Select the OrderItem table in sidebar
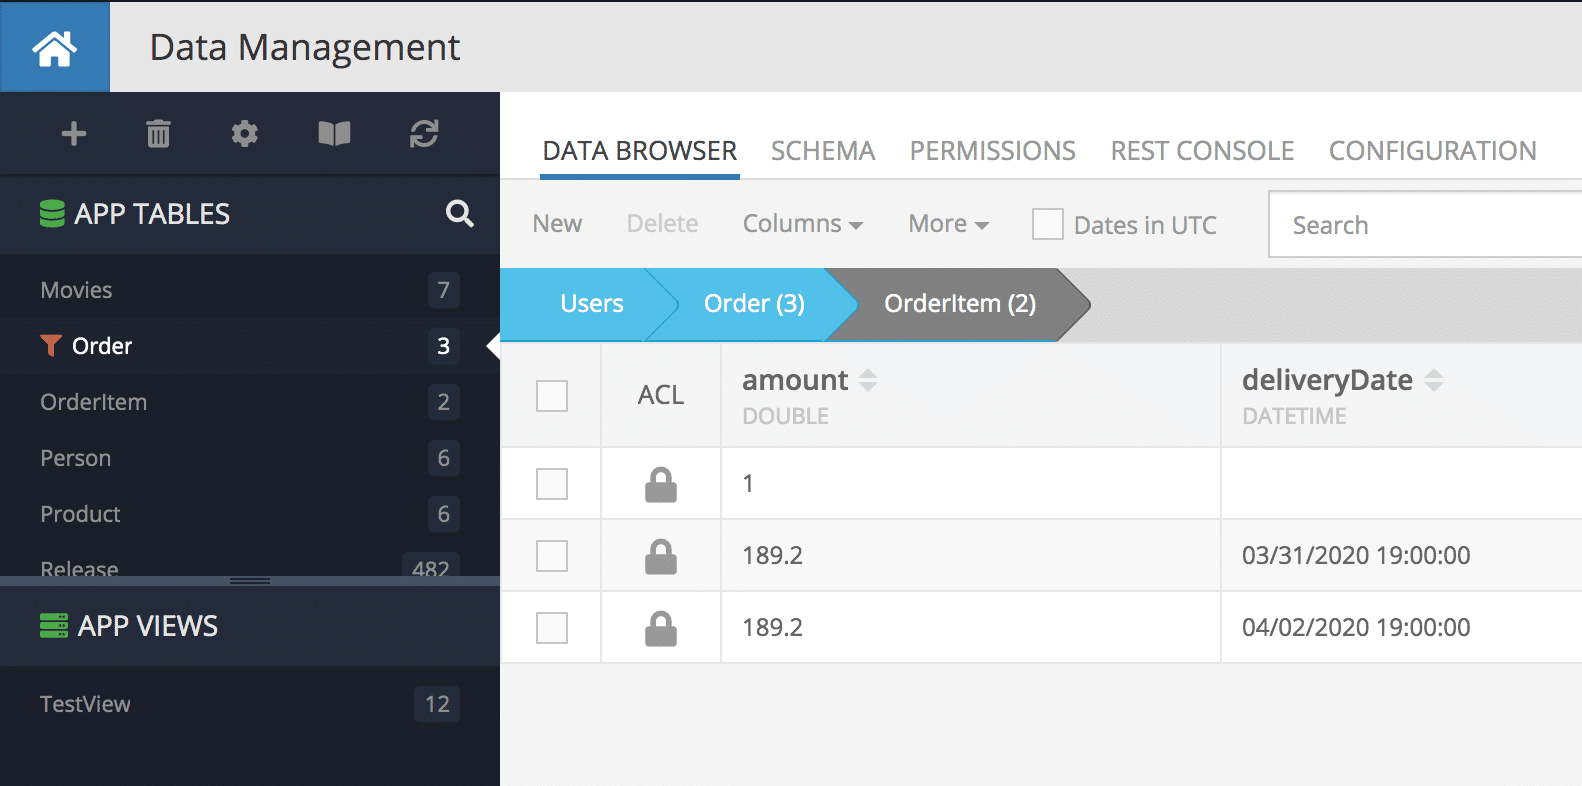The image size is (1582, 786). click(250, 402)
